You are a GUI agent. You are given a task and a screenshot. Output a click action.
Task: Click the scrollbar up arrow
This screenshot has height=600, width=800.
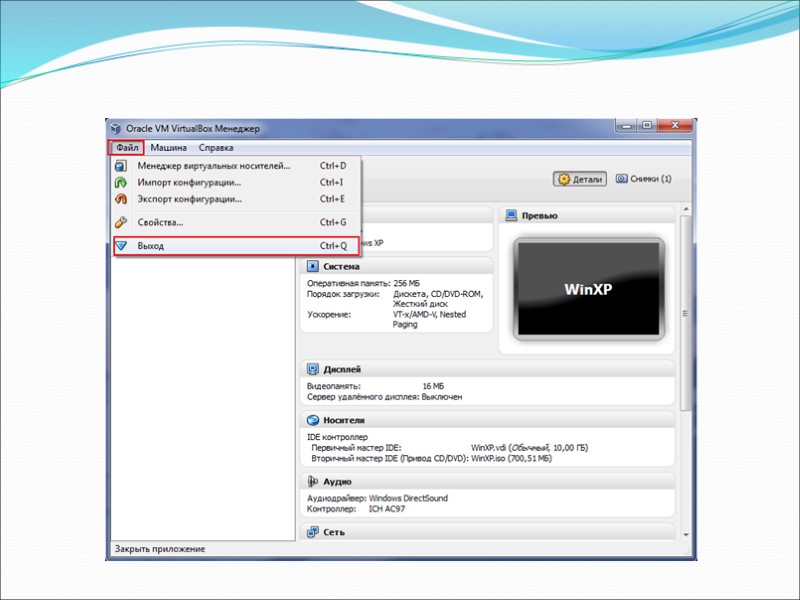pos(686,209)
